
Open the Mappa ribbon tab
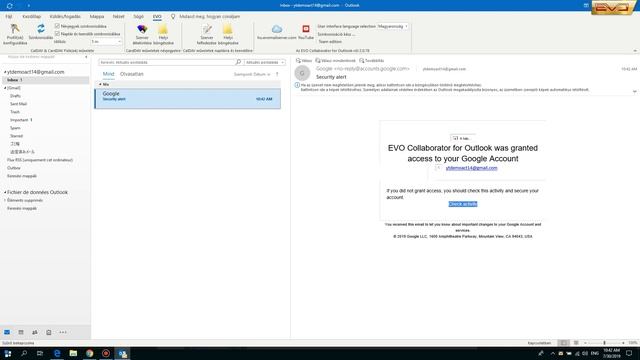[x=97, y=16]
